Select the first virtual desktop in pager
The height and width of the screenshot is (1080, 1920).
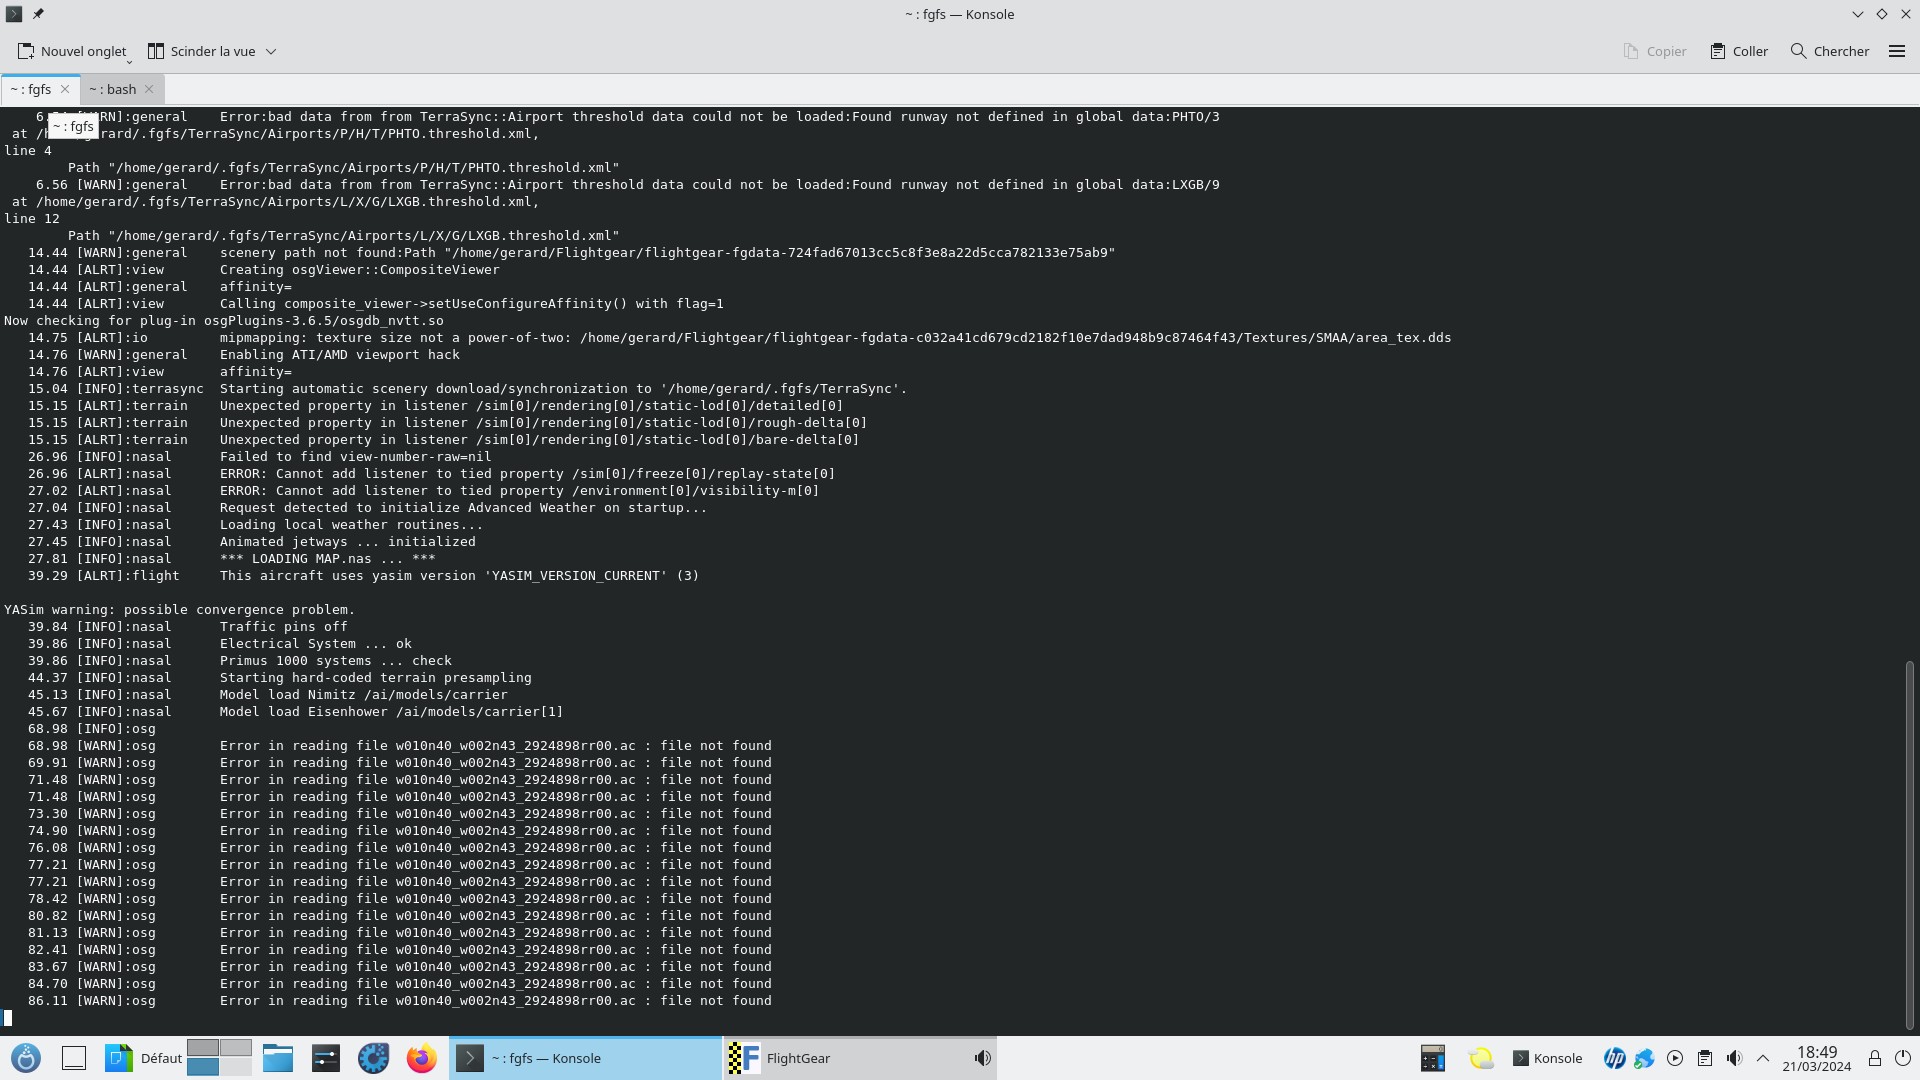click(x=202, y=1048)
